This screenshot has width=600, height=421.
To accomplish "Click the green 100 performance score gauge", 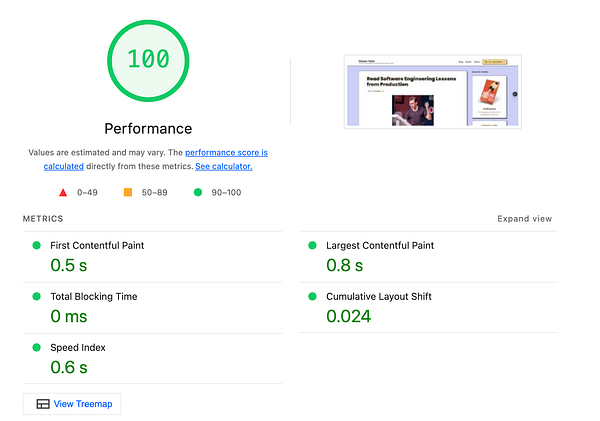I will click(x=148, y=61).
